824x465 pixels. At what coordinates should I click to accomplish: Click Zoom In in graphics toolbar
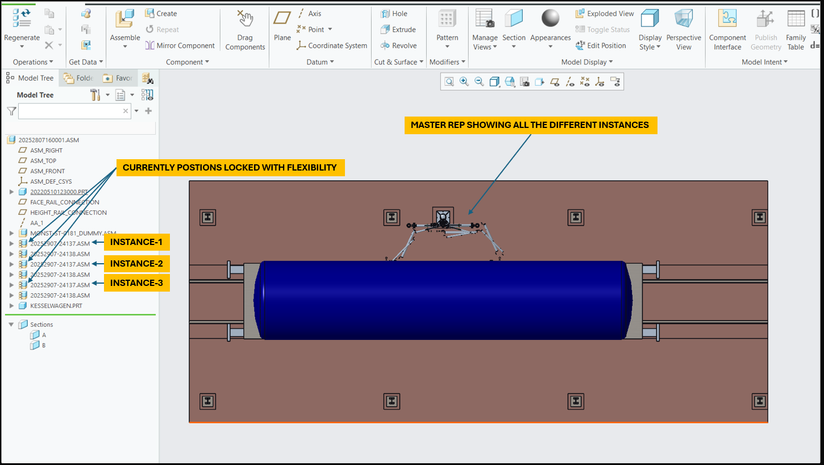[x=464, y=82]
